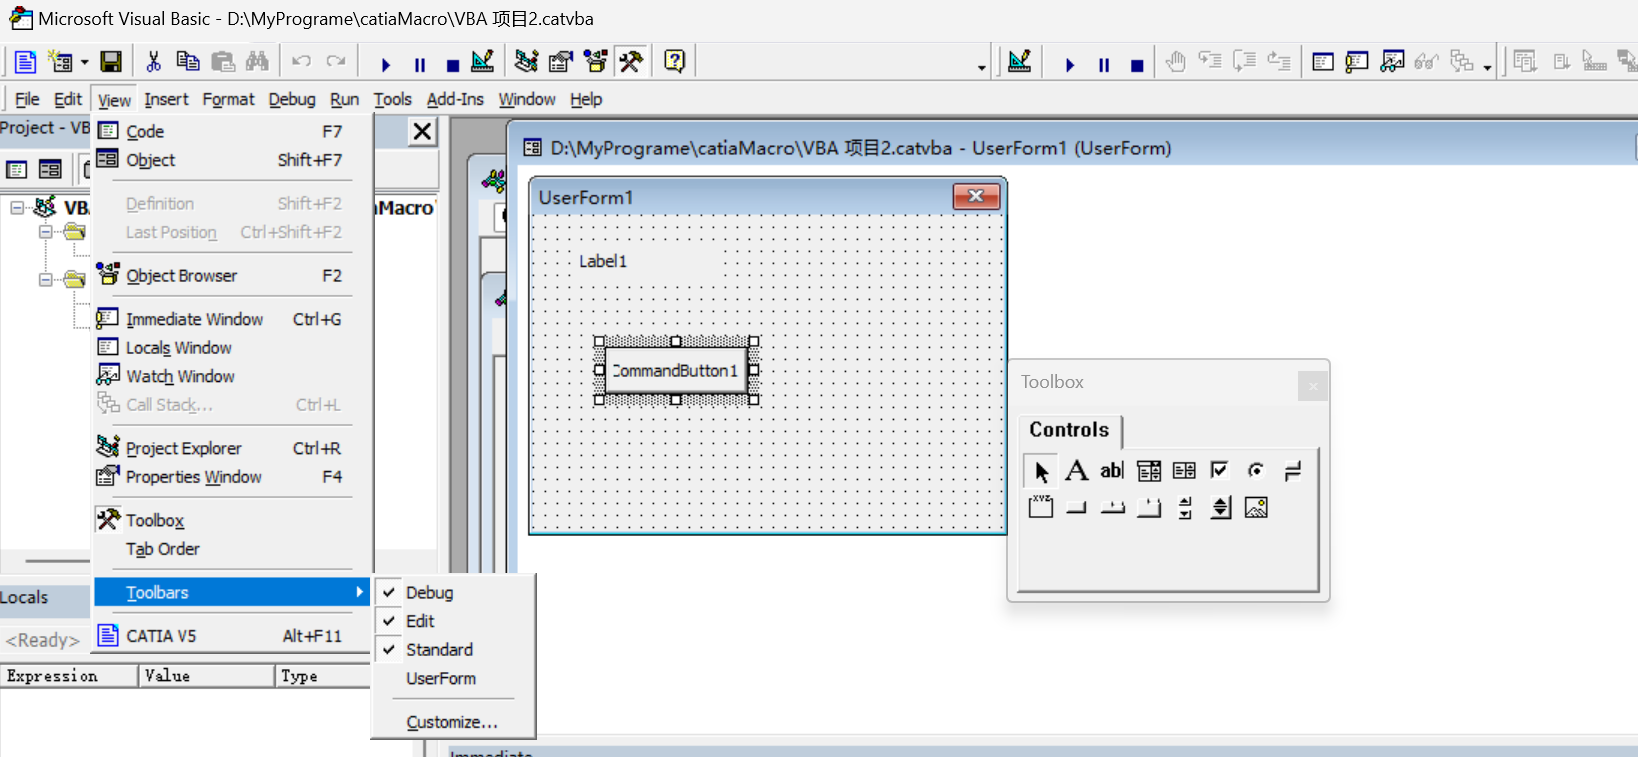
Task: Select the Label 'A' control in Toolbox
Action: [1076, 470]
